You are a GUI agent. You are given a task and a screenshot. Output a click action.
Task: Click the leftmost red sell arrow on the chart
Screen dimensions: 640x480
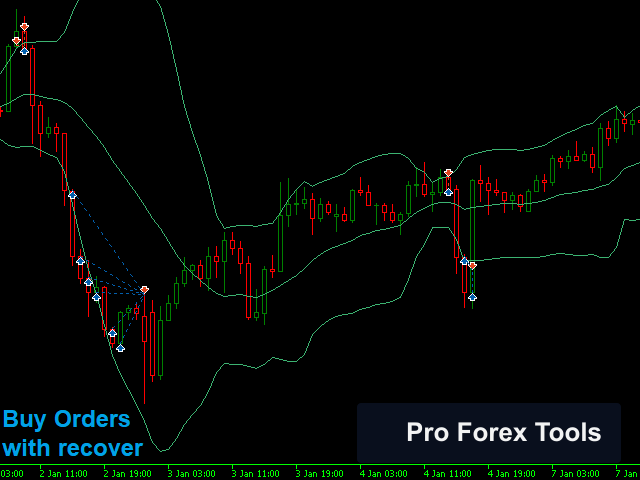coord(16,41)
